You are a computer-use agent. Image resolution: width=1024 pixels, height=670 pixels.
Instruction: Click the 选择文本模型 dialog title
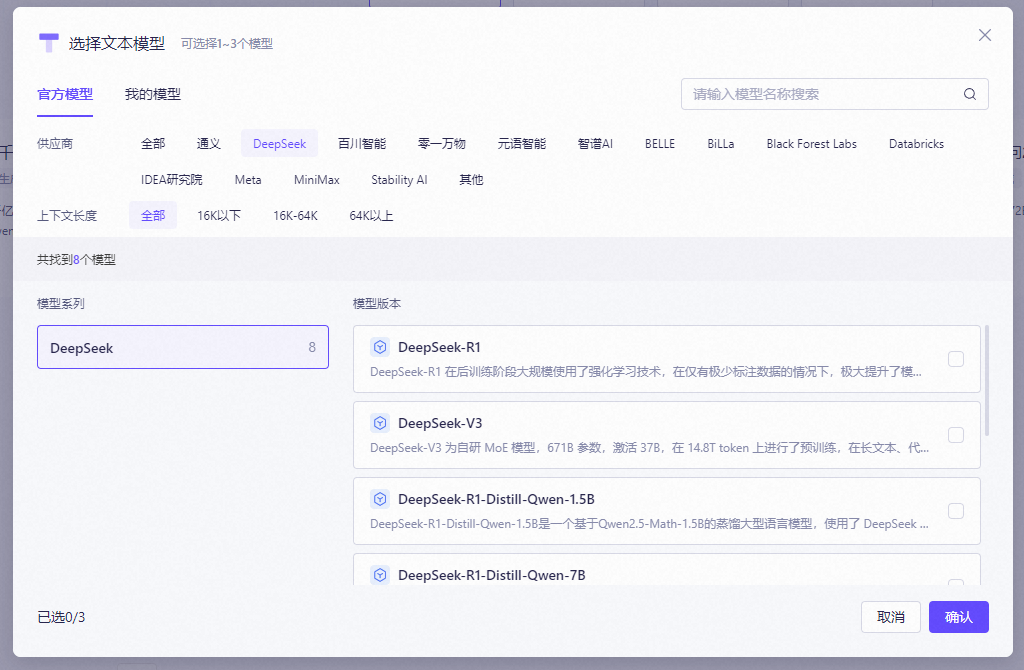coord(117,44)
